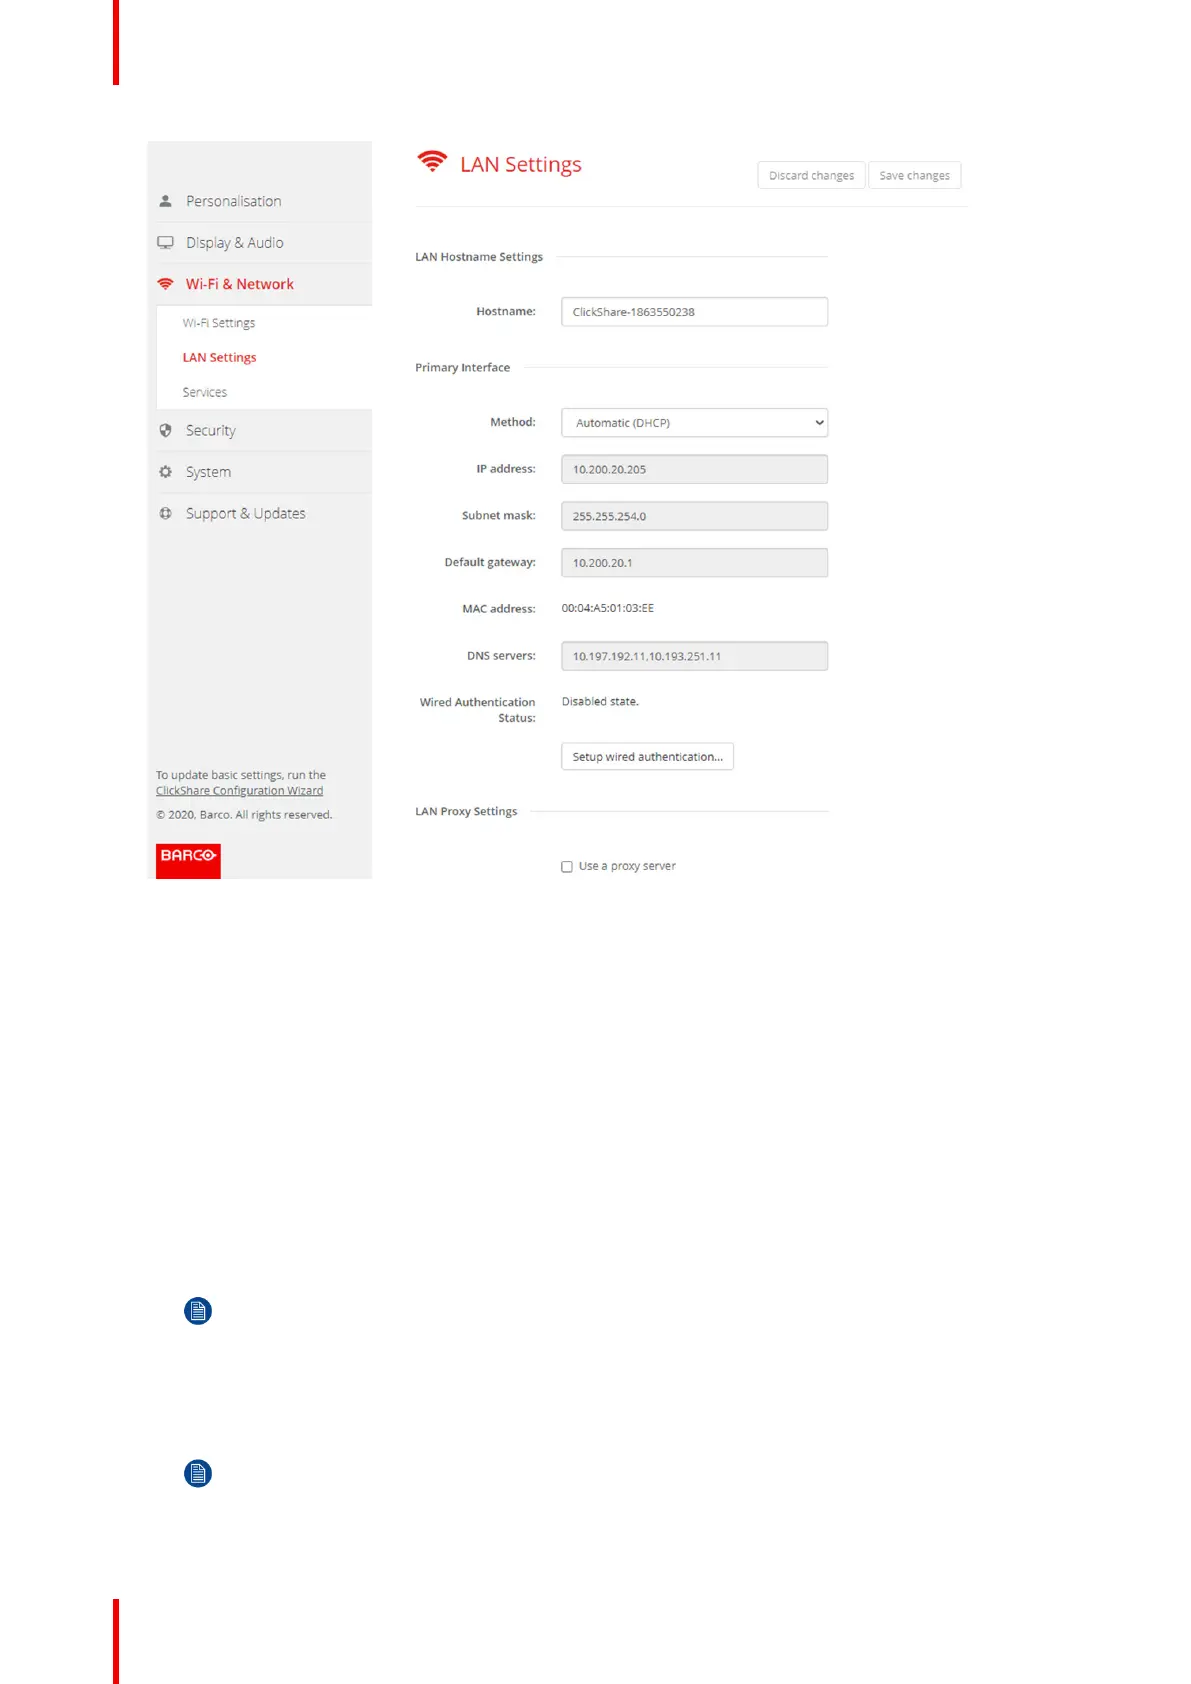
Task: Click the Save changes button
Action: click(914, 175)
